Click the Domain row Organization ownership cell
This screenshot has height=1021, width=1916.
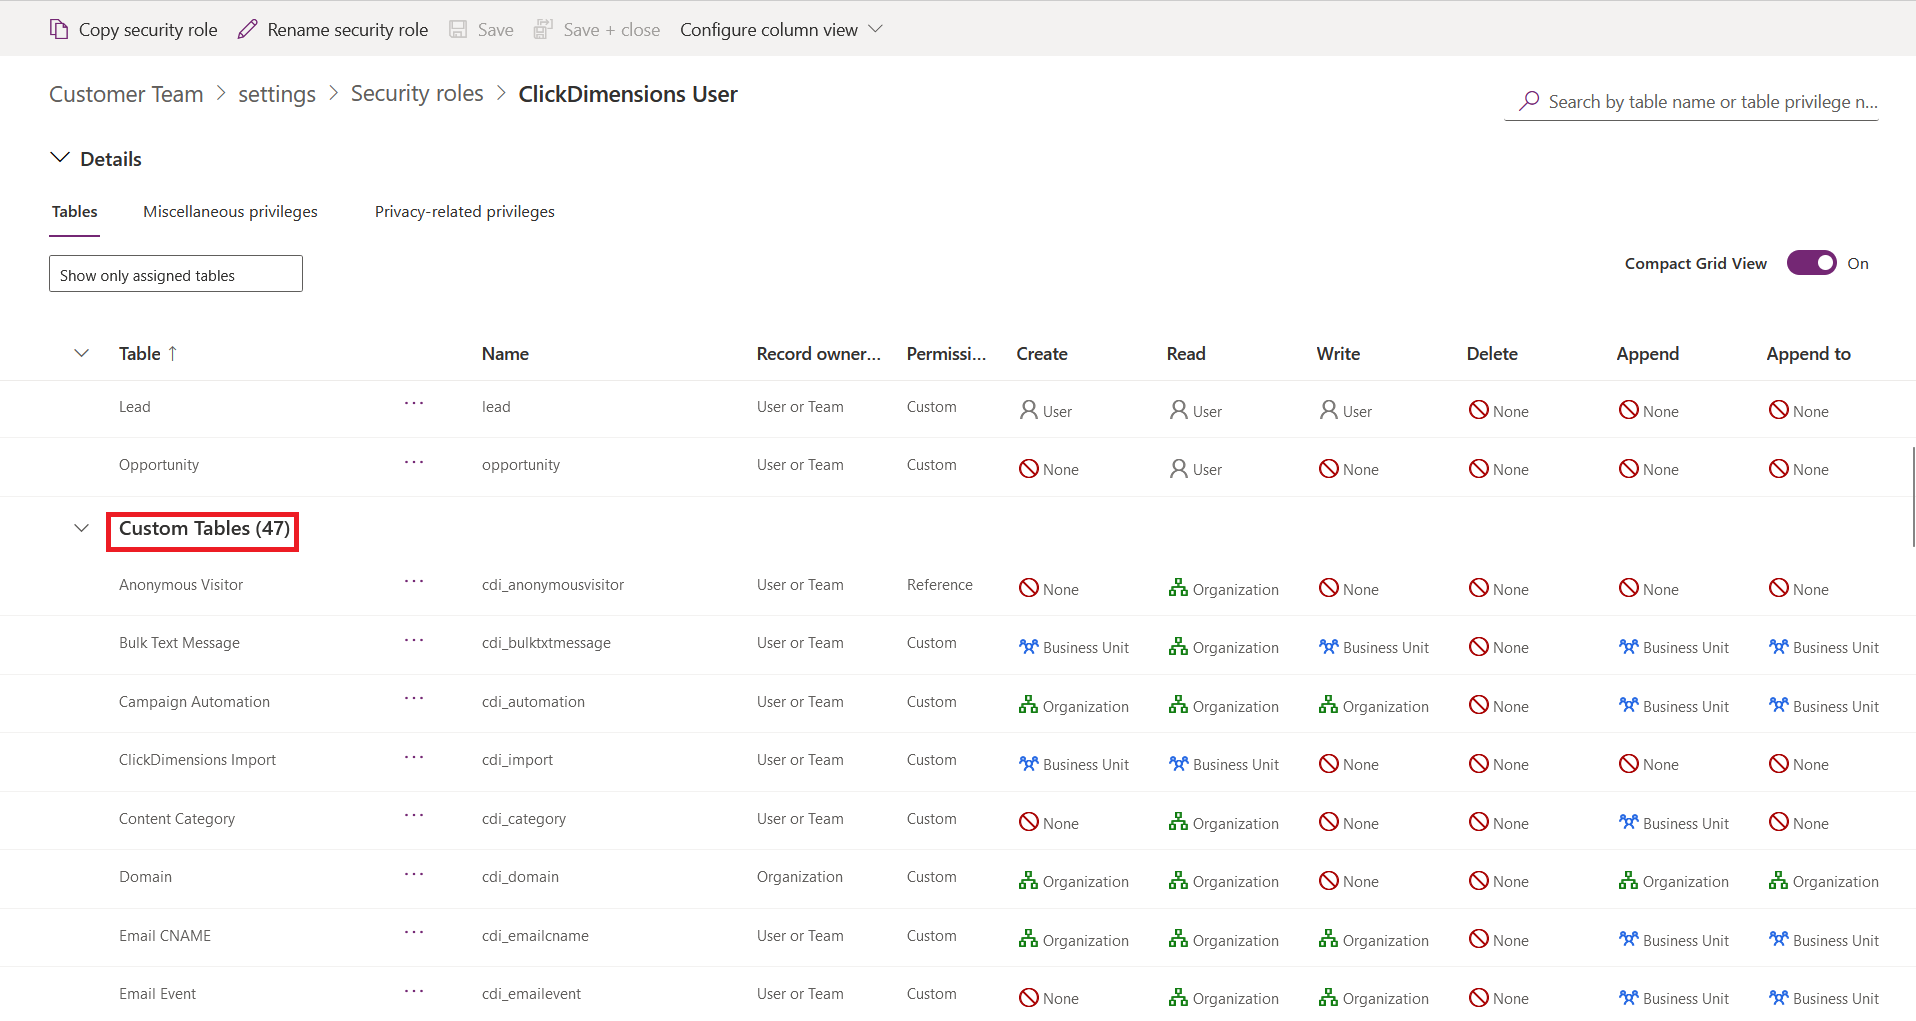(800, 876)
